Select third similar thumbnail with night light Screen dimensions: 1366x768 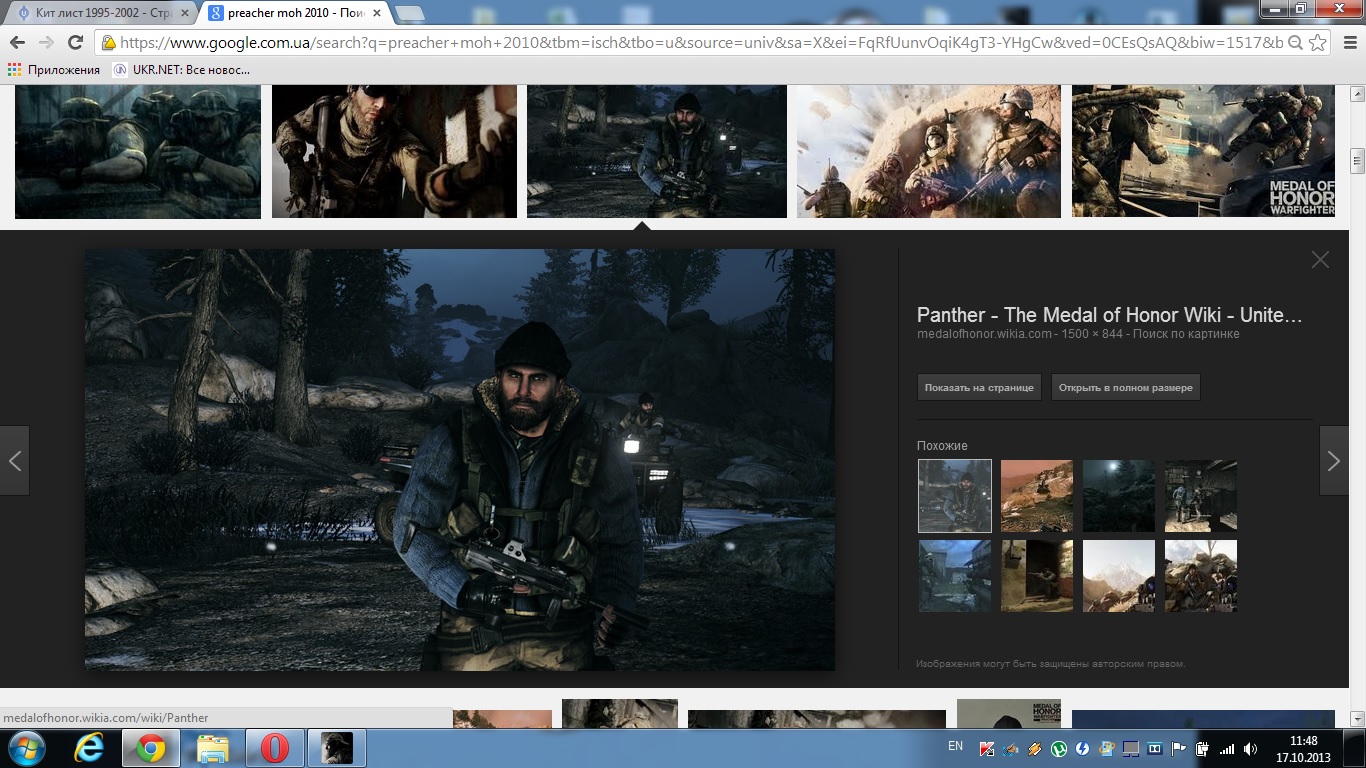(x=1119, y=496)
